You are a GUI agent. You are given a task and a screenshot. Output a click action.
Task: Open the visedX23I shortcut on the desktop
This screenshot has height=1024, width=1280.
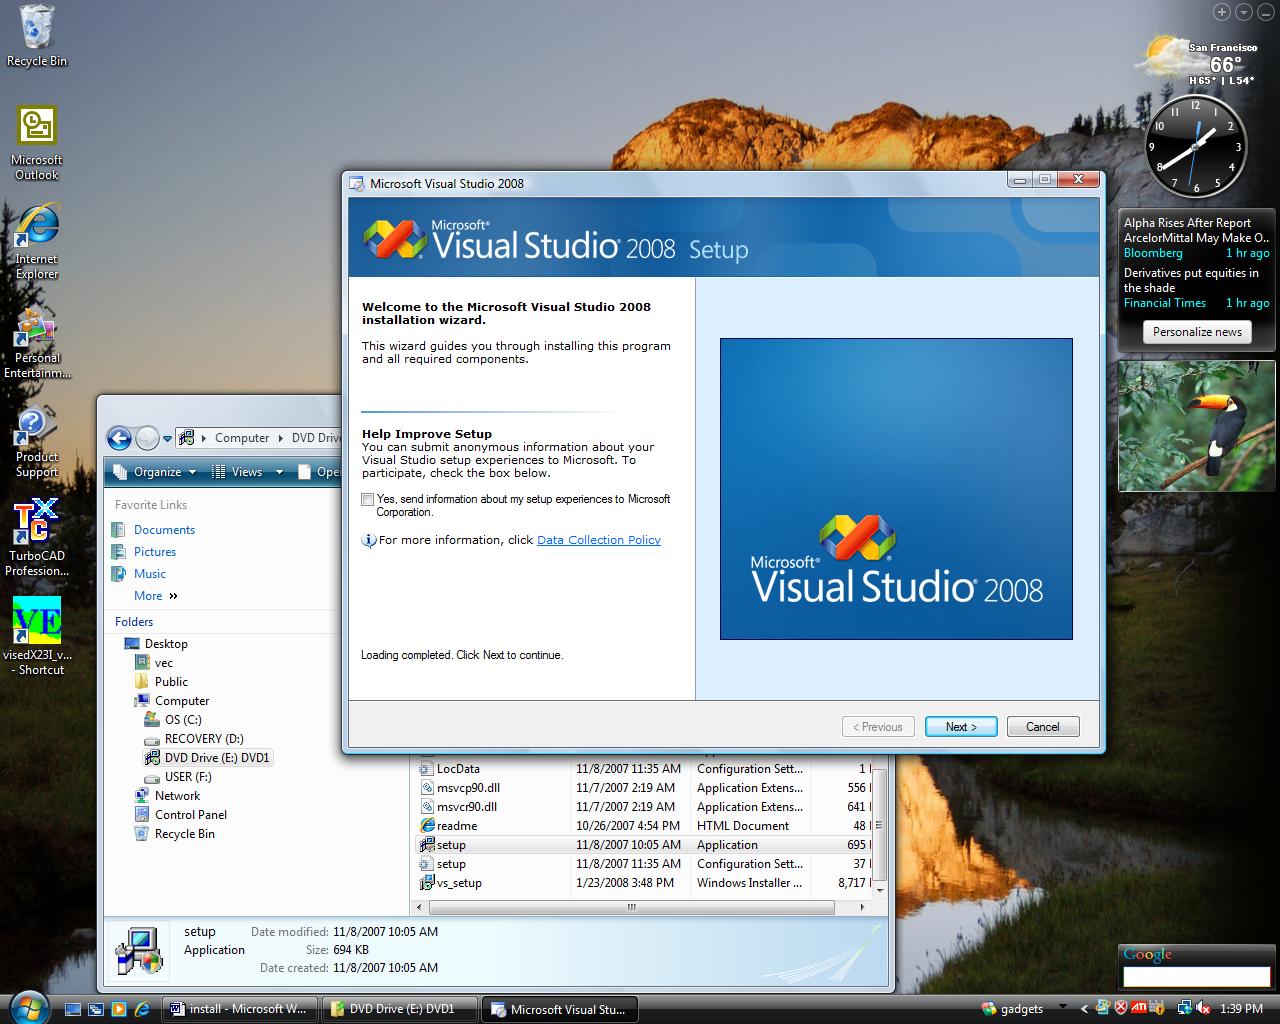tap(37, 637)
